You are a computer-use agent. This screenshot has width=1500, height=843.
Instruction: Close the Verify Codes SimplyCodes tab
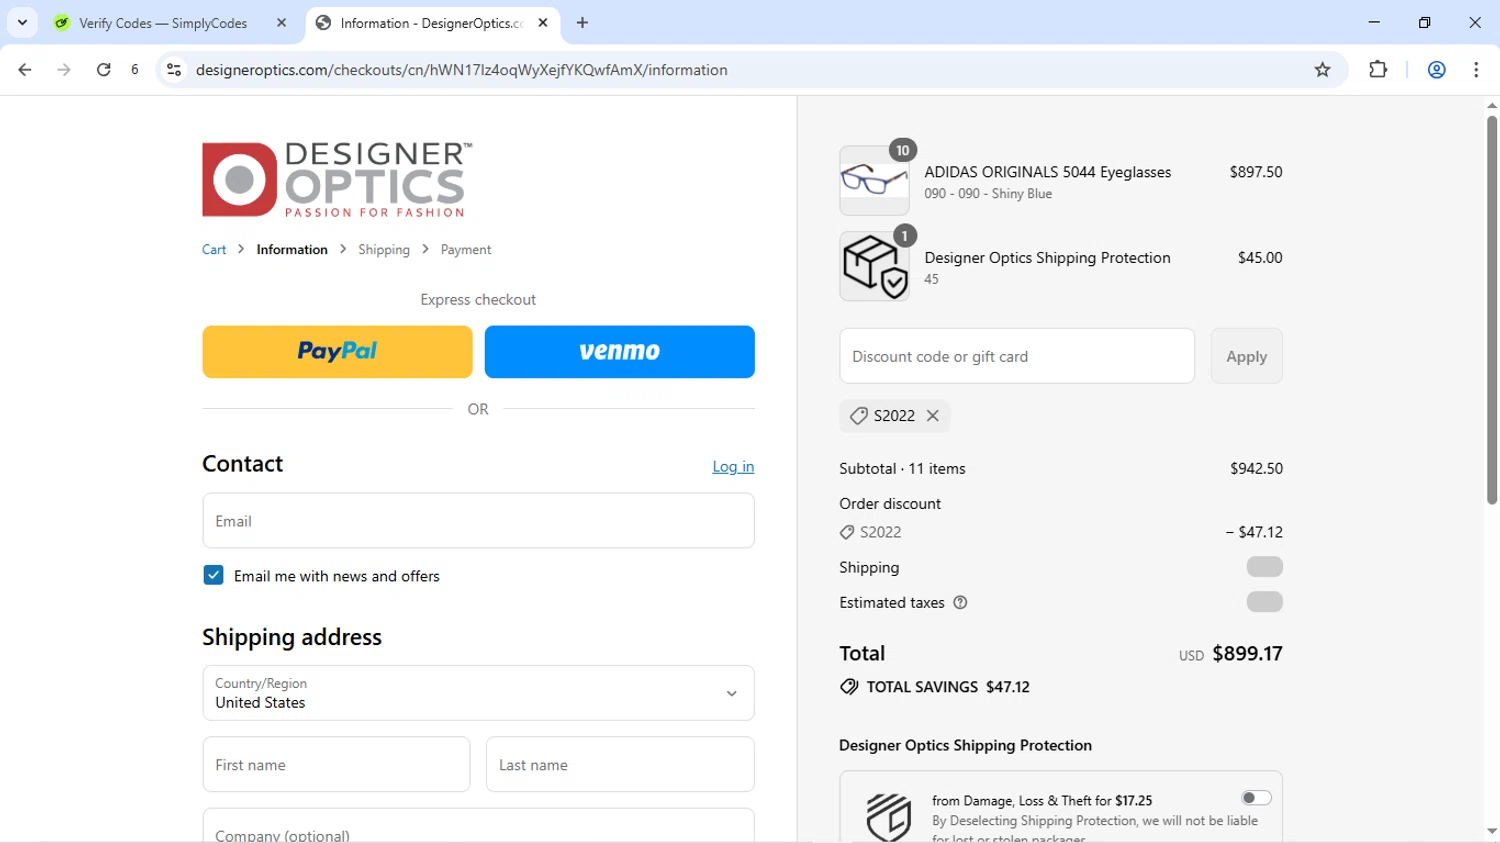click(282, 22)
